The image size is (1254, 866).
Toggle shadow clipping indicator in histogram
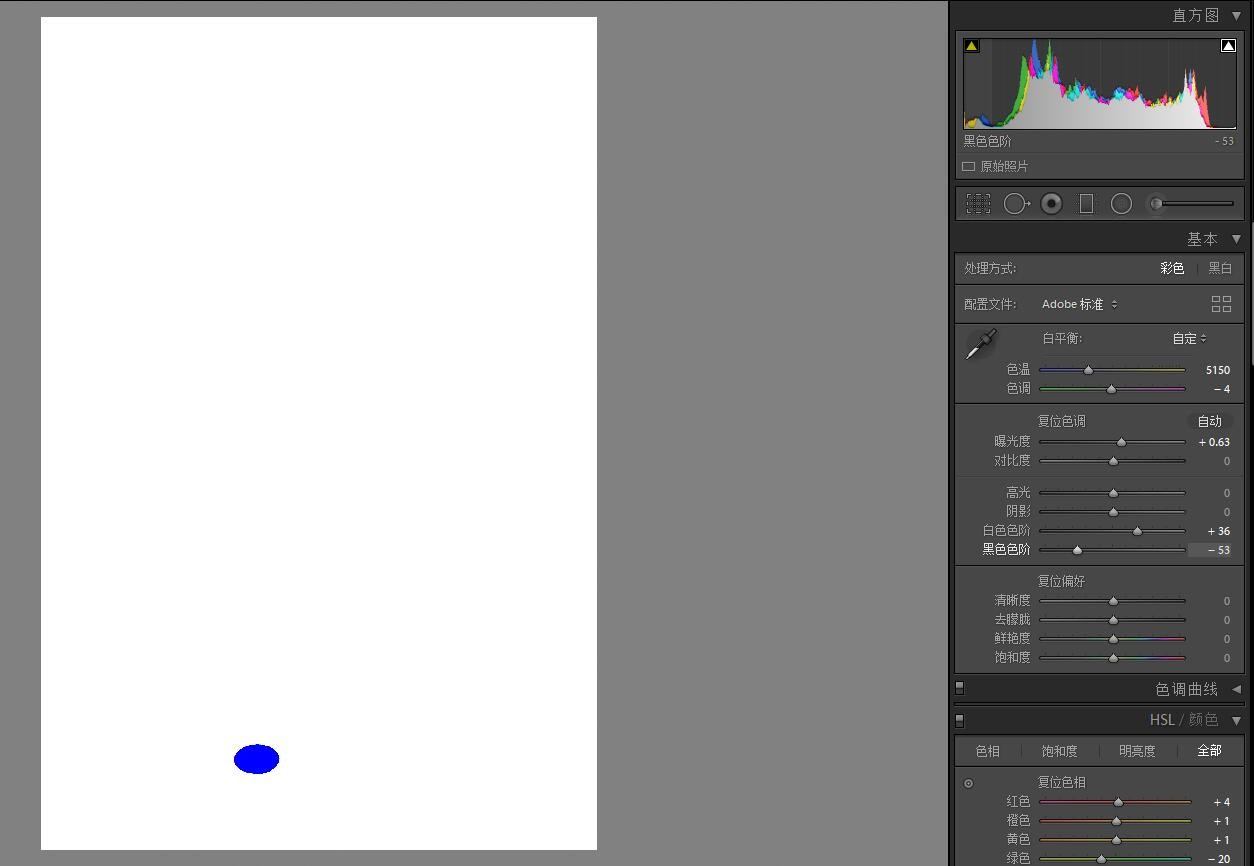971,46
